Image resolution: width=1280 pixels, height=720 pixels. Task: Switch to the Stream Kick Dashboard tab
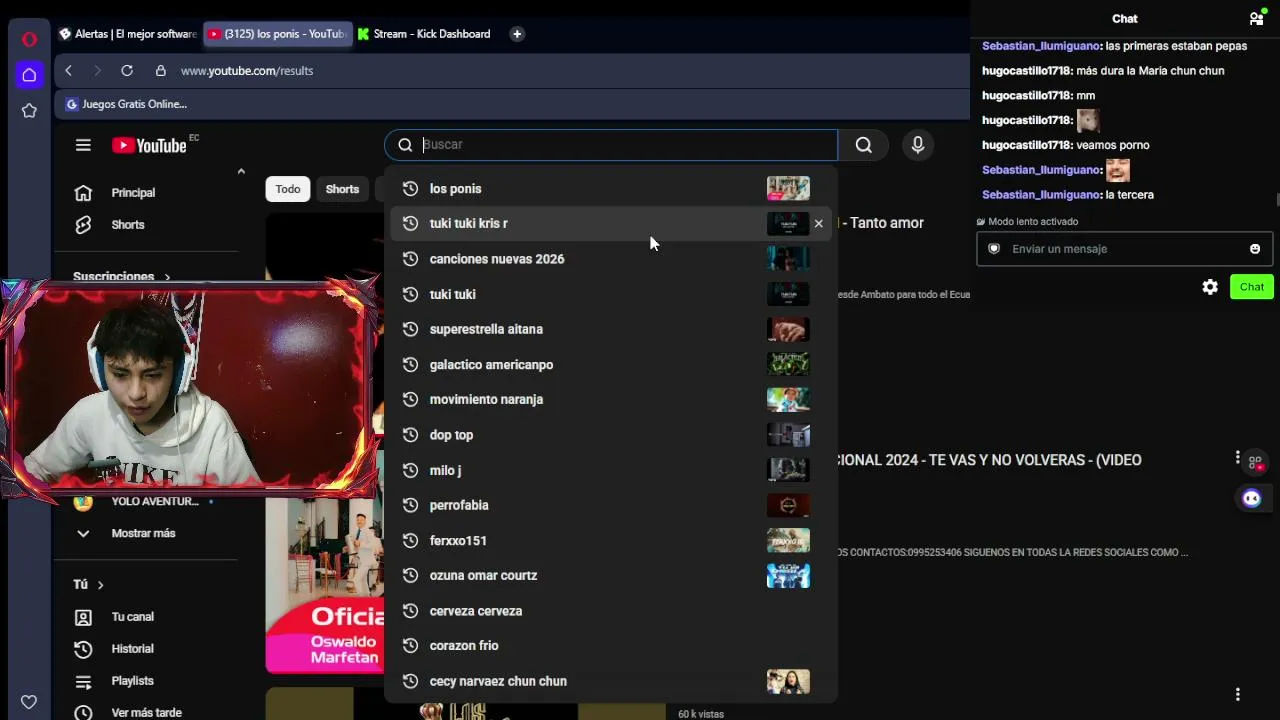click(x=424, y=34)
